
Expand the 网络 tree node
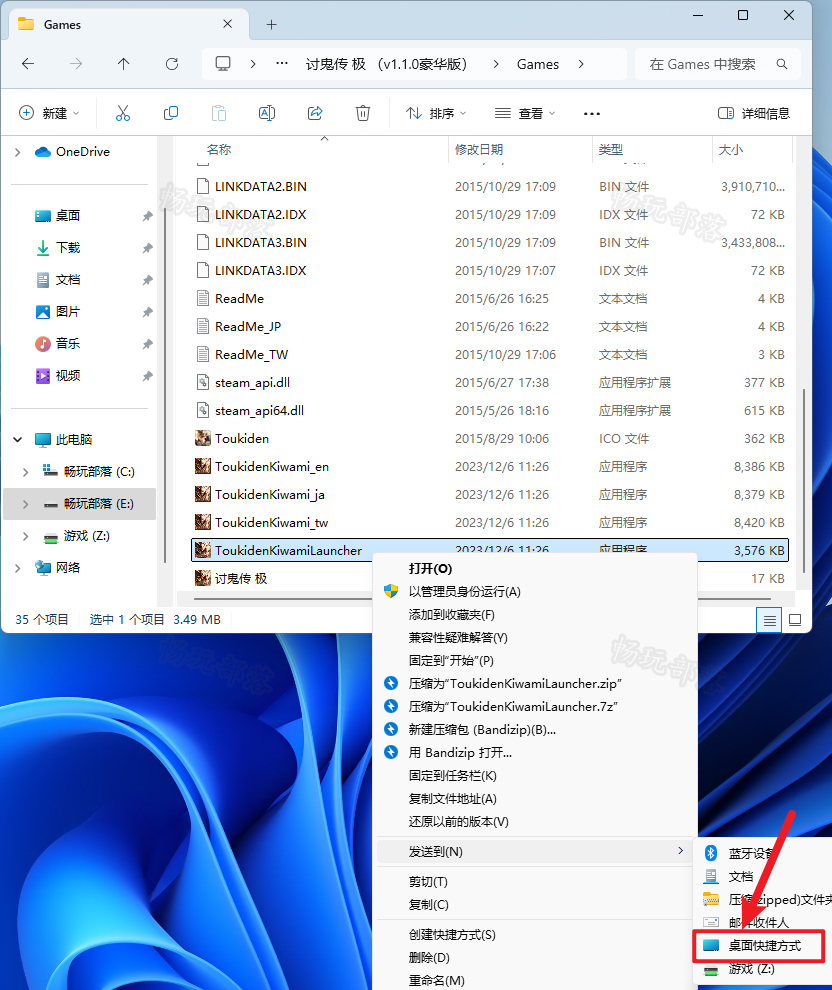pyautogui.click(x=18, y=568)
